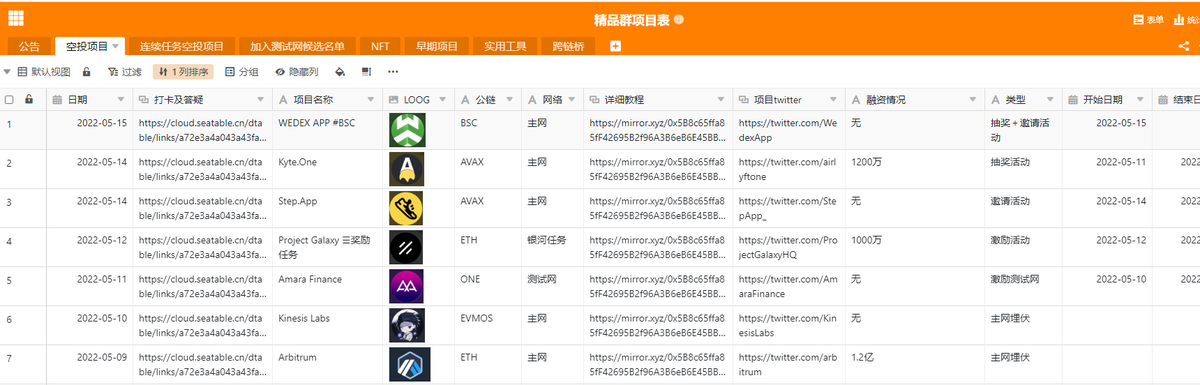Image resolution: width=1200 pixels, height=385 pixels.
Task: Open Step.App yellow logo image
Action: click(407, 208)
